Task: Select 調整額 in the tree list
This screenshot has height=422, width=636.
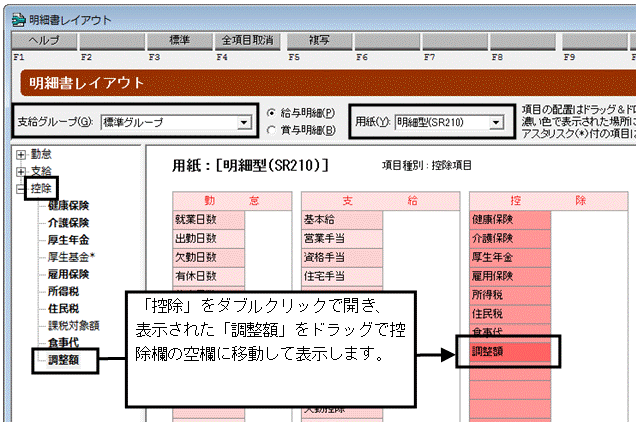Action: point(63,360)
